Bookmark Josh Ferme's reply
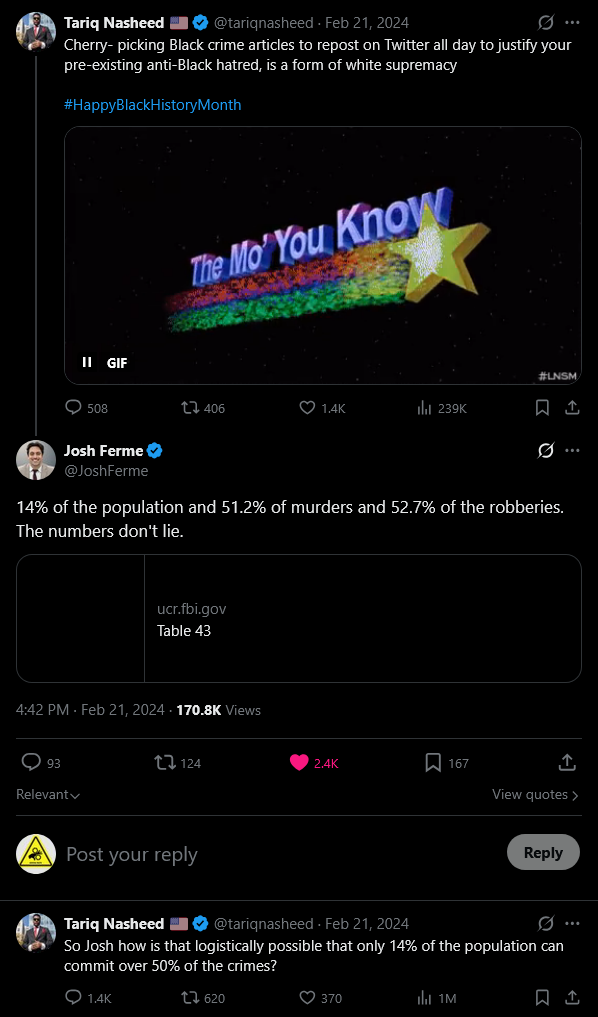The image size is (598, 1017). [434, 762]
